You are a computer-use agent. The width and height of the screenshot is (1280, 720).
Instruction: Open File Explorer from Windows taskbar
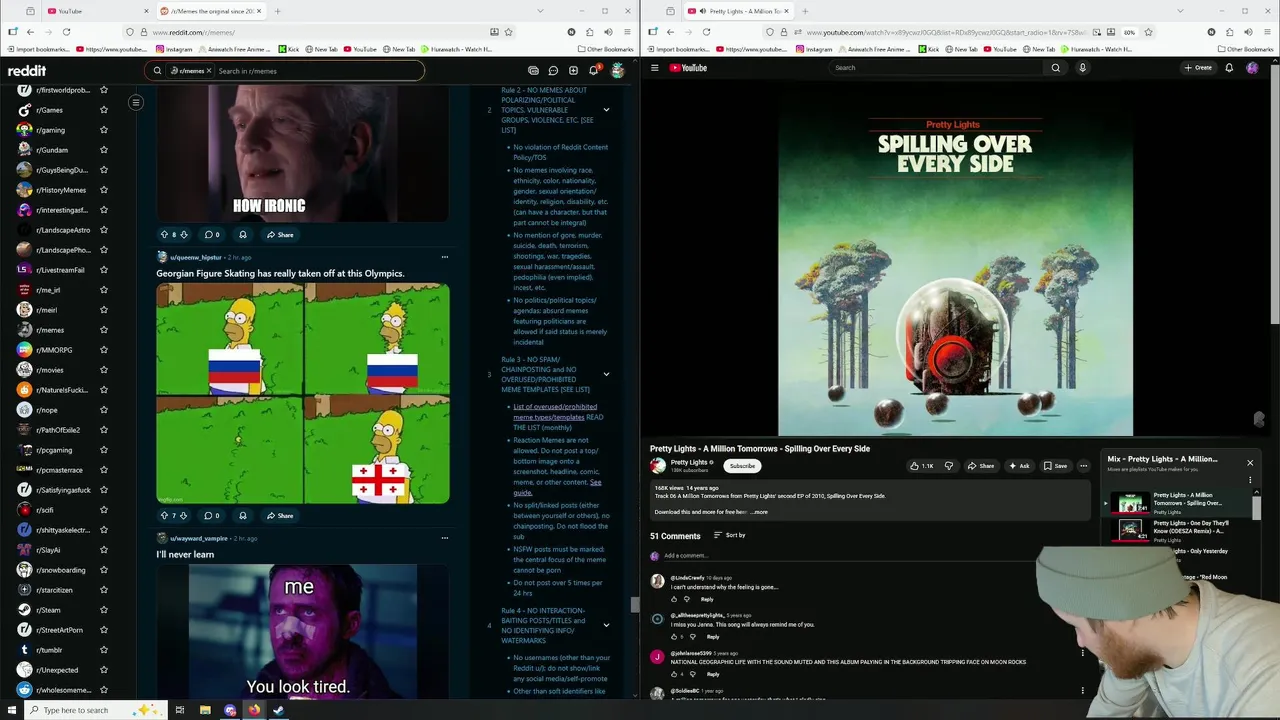coord(205,710)
